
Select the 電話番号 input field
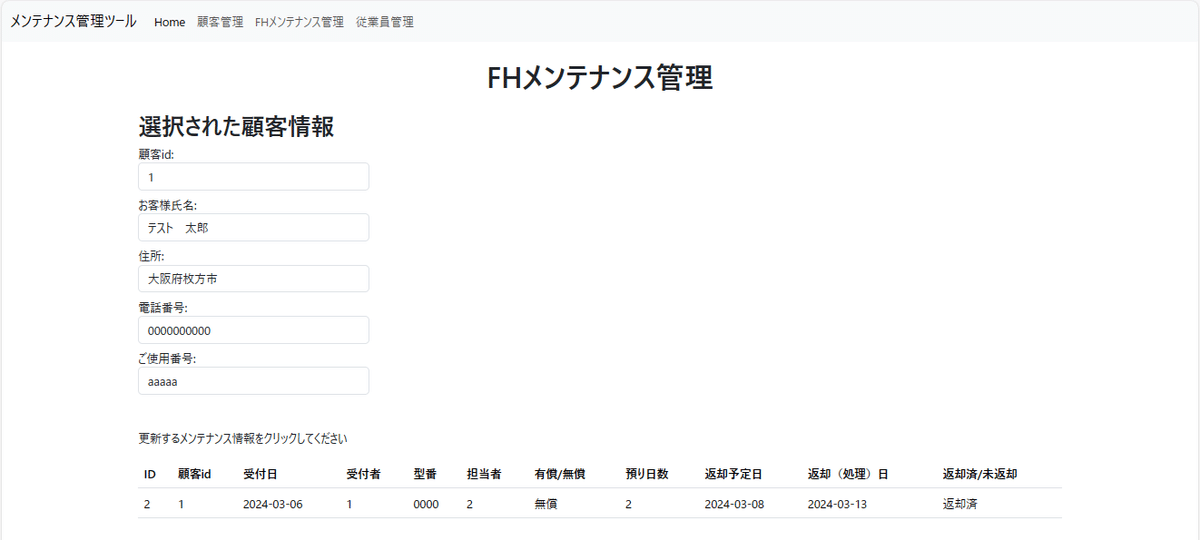(x=254, y=330)
